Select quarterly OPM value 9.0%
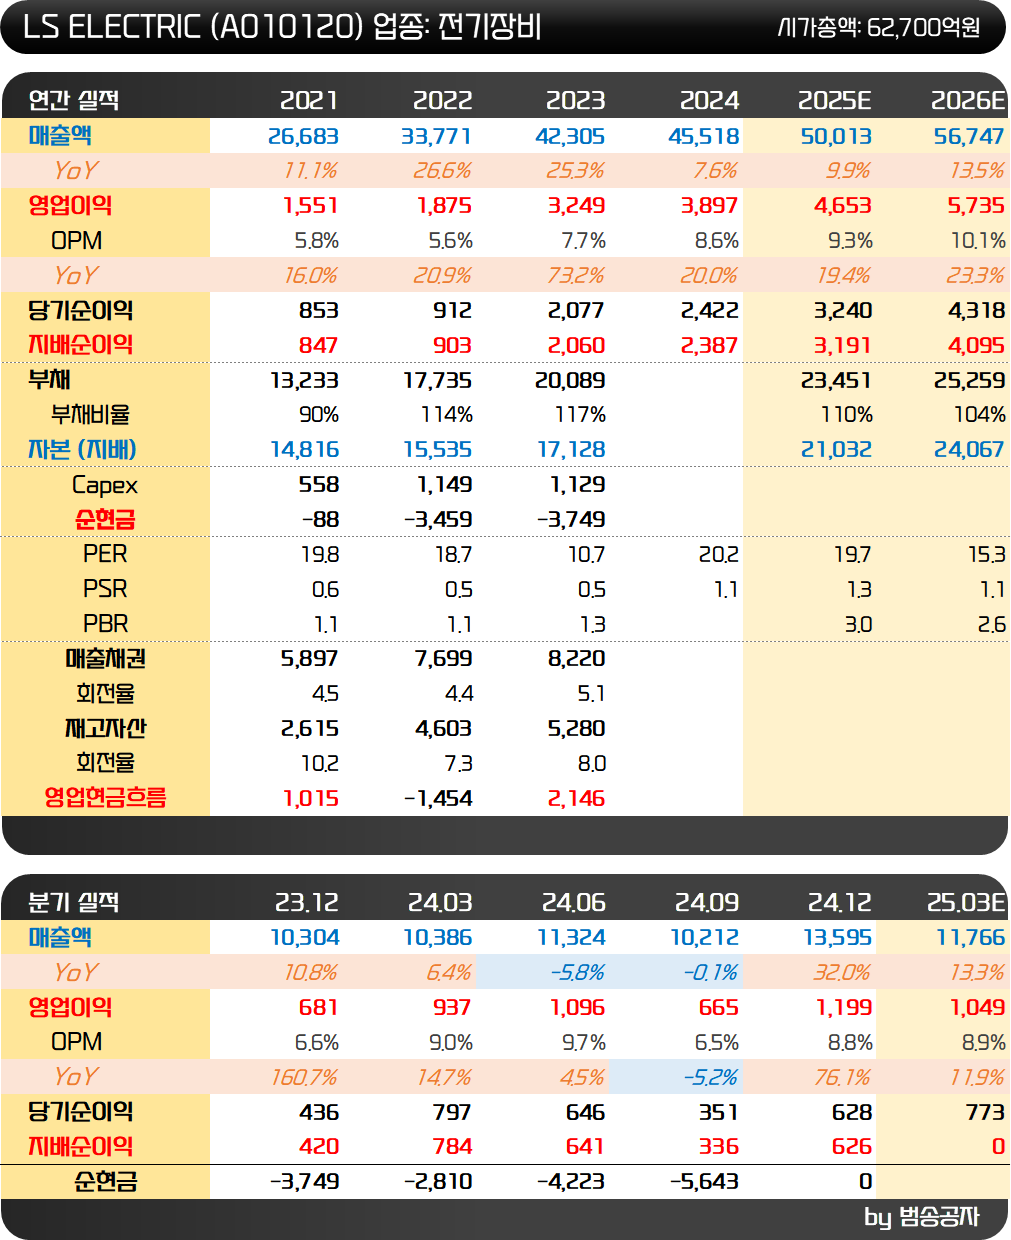Viewport: 1011px width, 1240px height. 451,1043
